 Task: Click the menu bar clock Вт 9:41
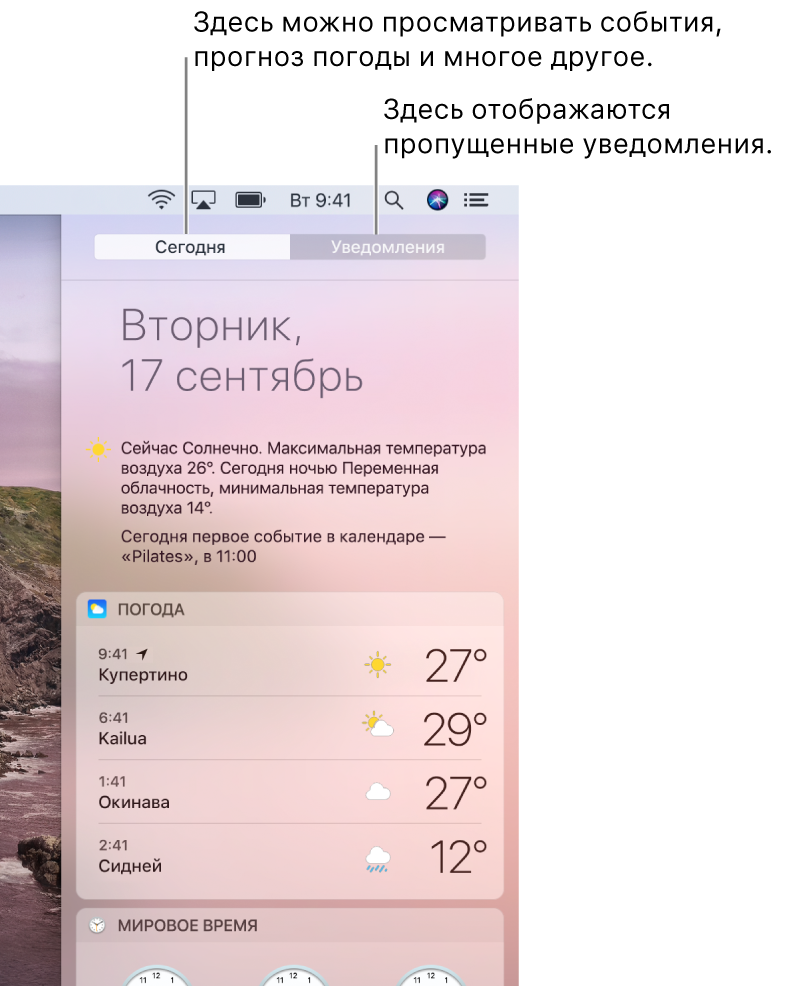coord(320,200)
